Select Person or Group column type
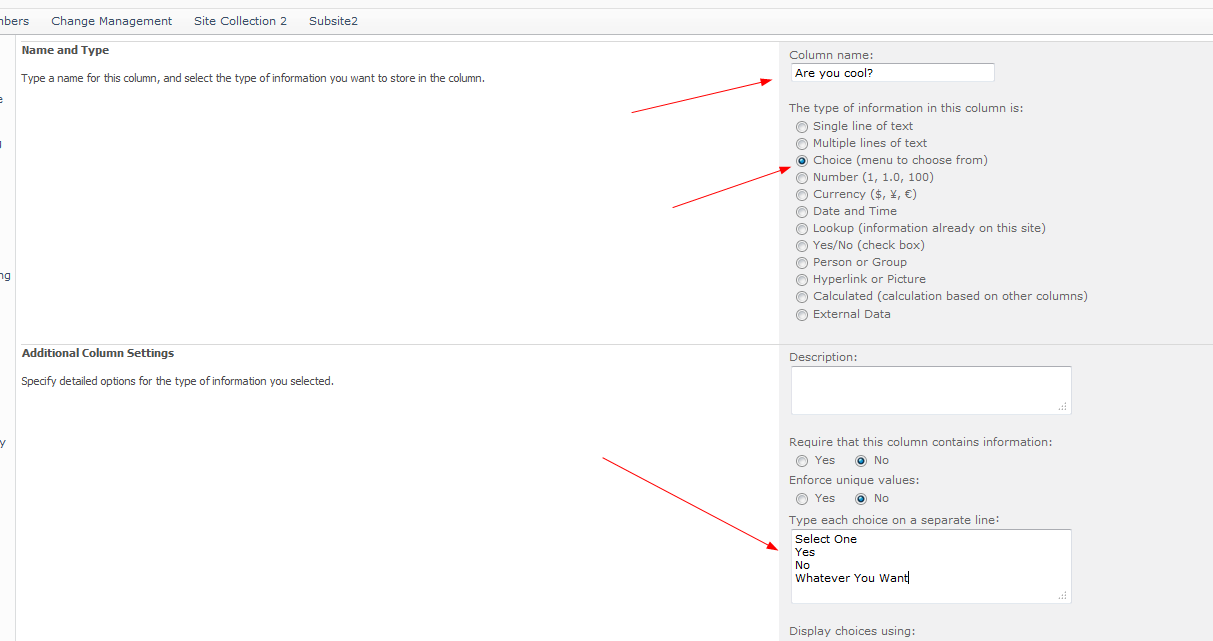Viewport: 1213px width, 641px height. pyautogui.click(x=802, y=263)
